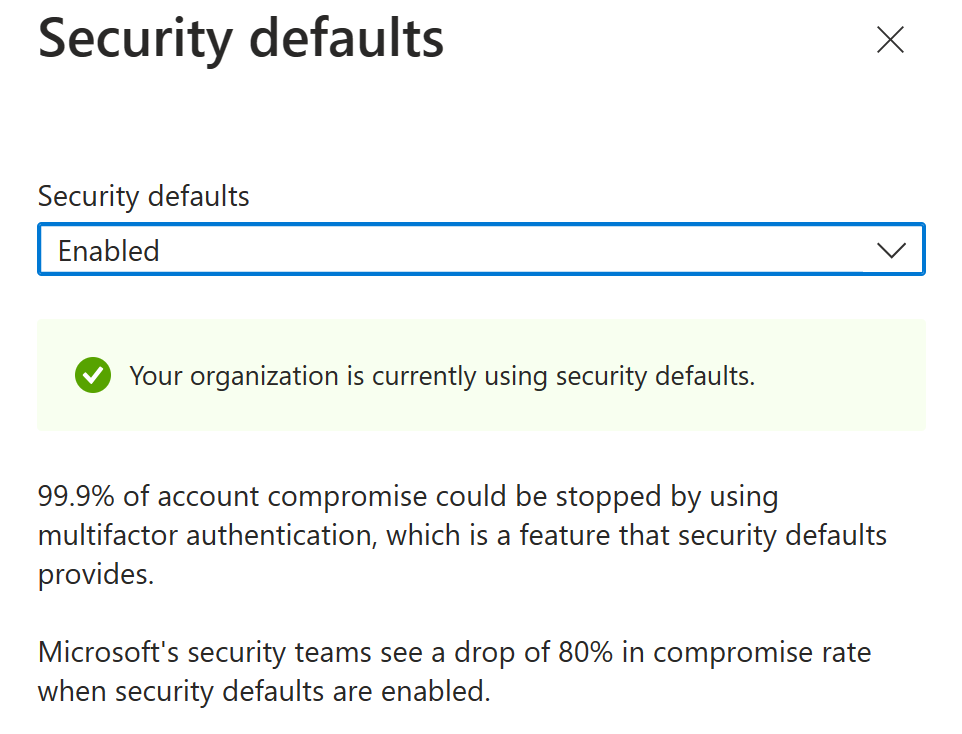This screenshot has height=734, width=962.
Task: Click the words 'compromise rate' in second paragraph
Action: pos(762,653)
